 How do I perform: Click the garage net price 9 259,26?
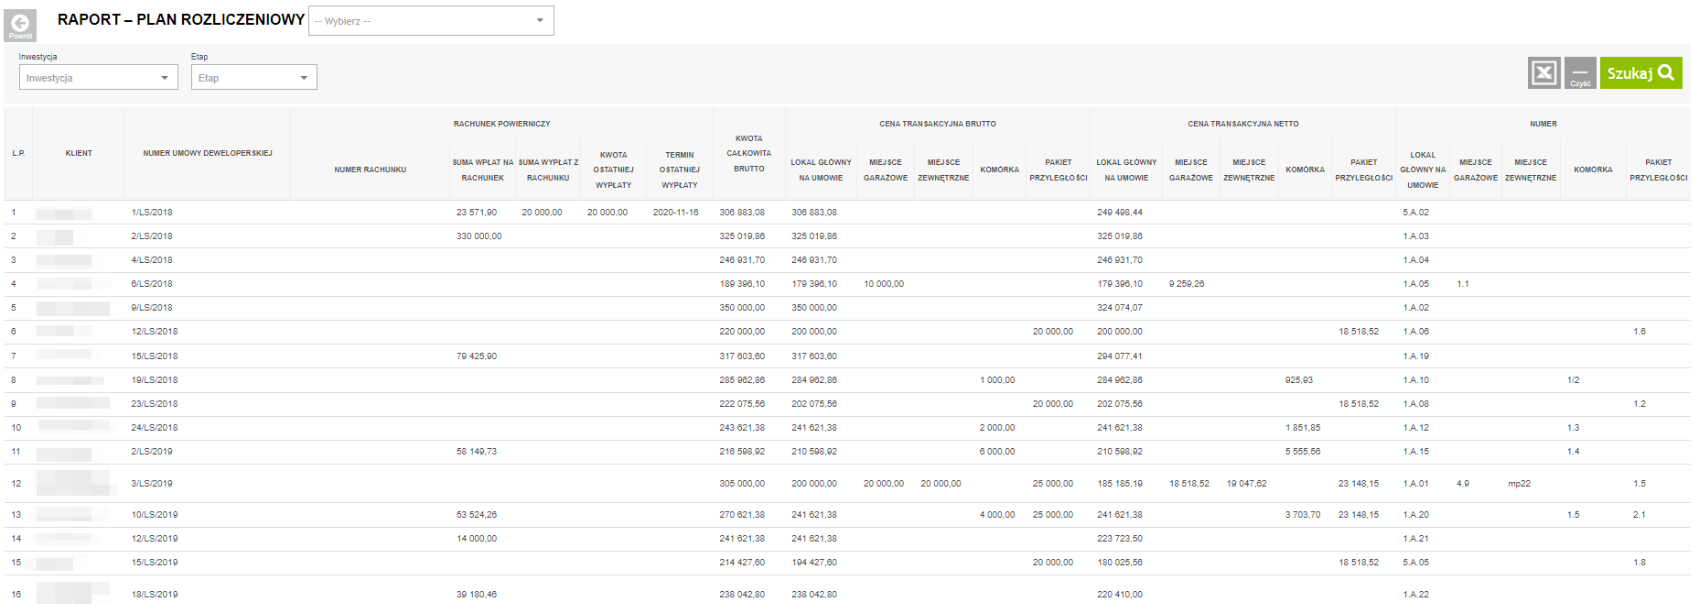coord(1186,284)
